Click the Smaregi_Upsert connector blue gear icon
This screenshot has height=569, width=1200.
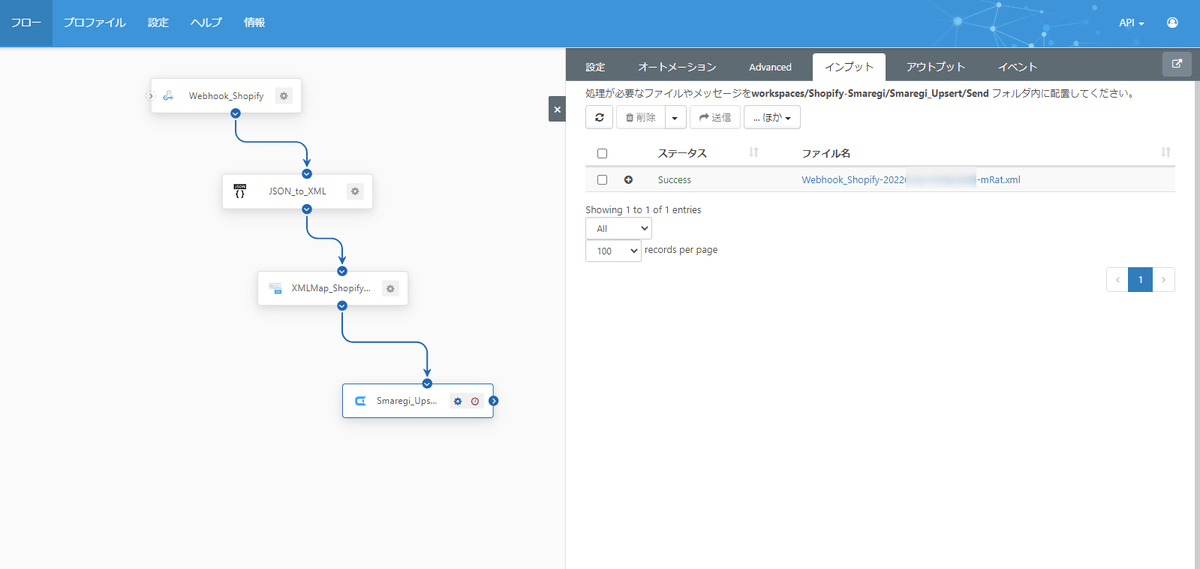[458, 401]
